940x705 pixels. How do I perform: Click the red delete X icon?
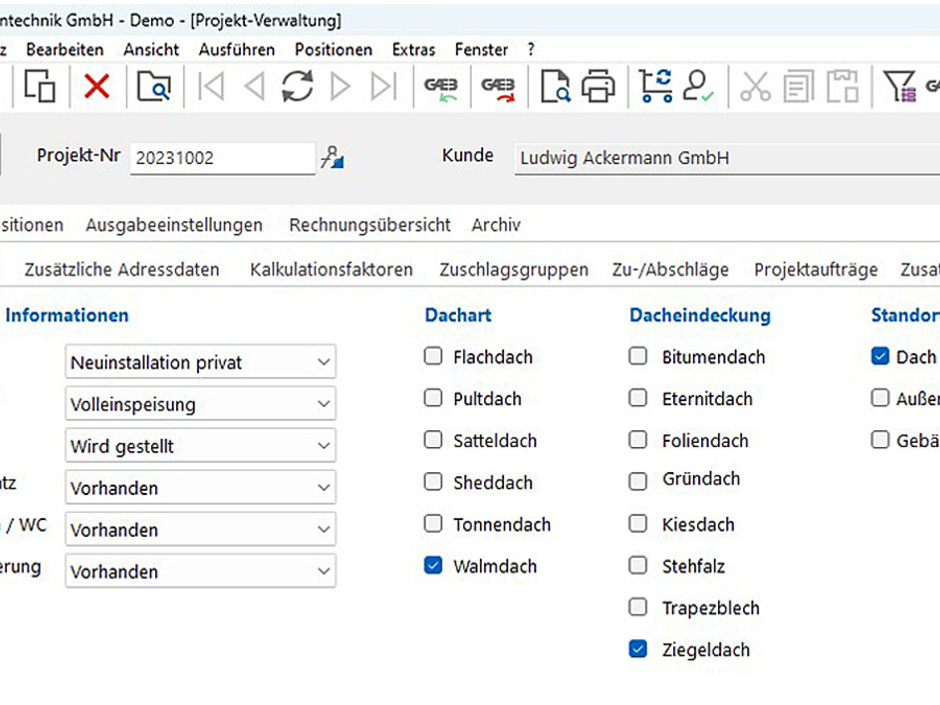click(x=97, y=86)
